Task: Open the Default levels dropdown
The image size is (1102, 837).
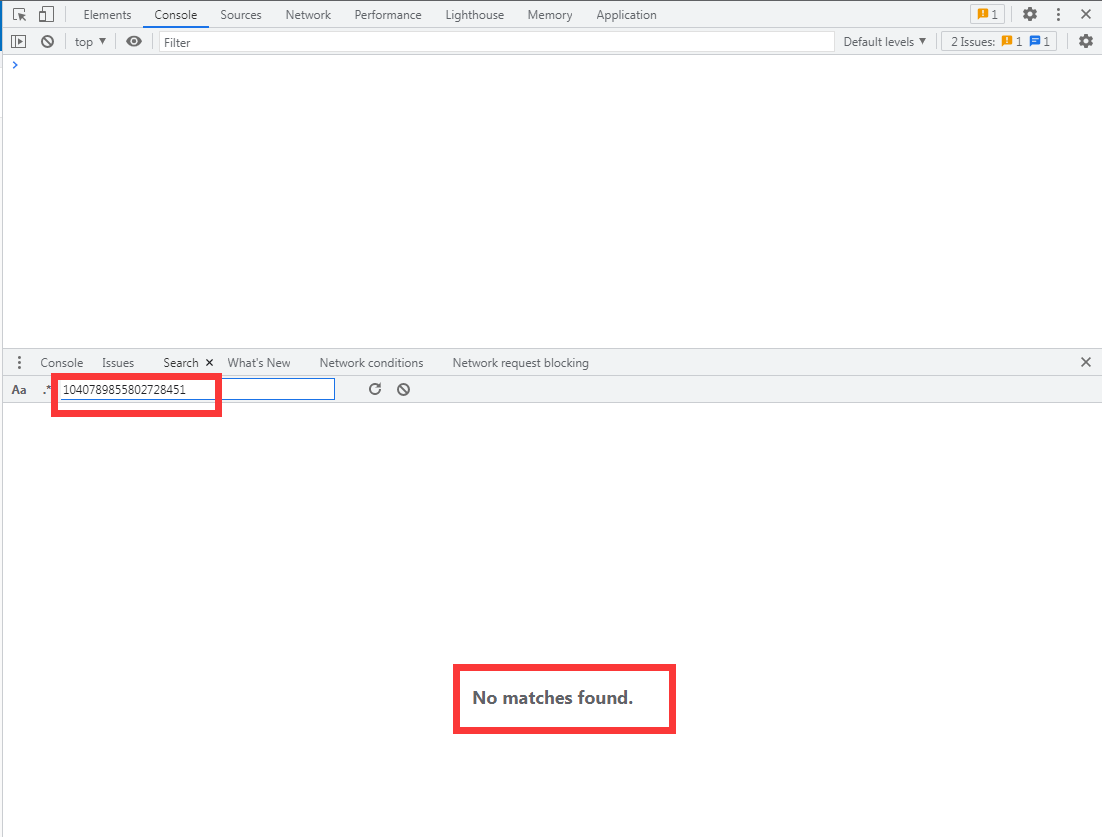Action: 885,42
